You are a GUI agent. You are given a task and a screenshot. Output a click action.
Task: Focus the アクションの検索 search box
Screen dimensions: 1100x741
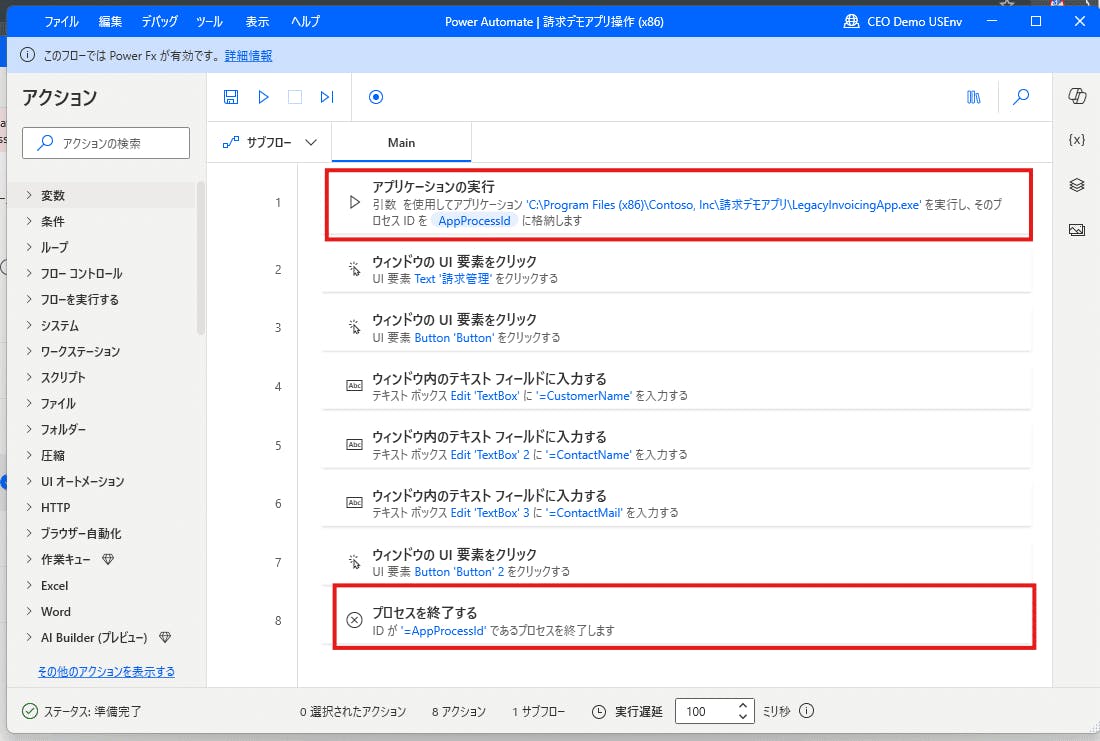[106, 143]
